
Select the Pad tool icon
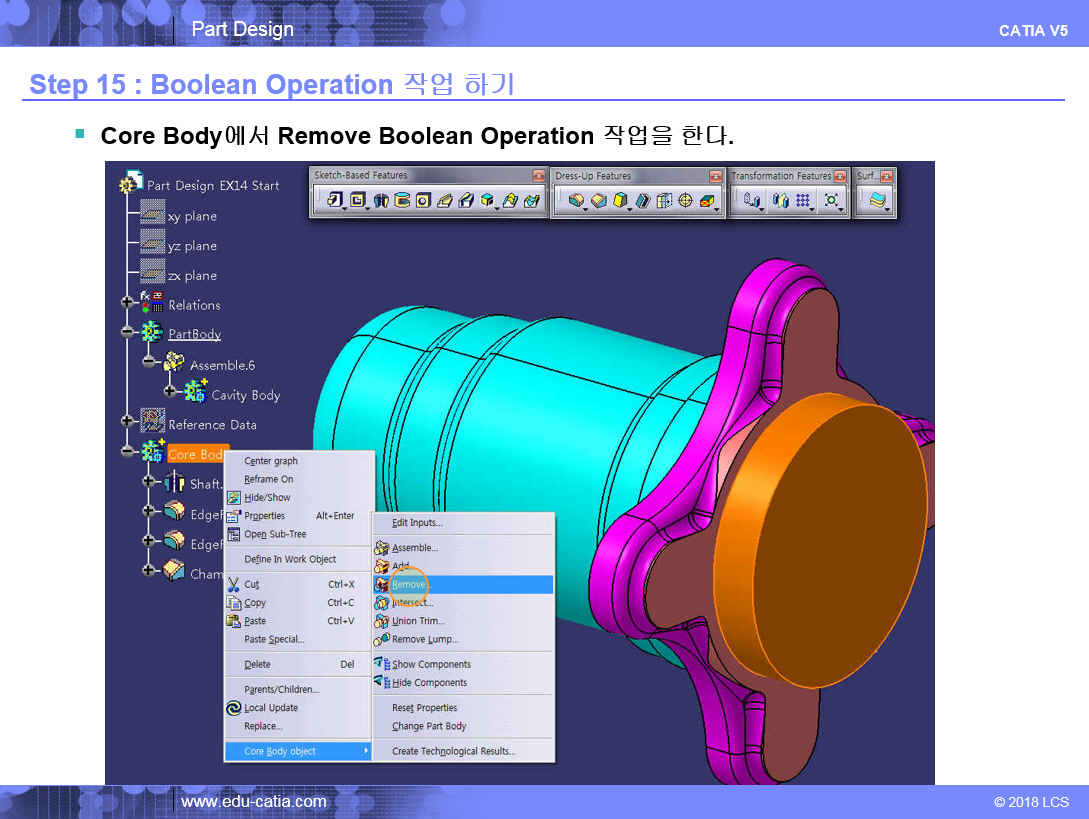336,201
